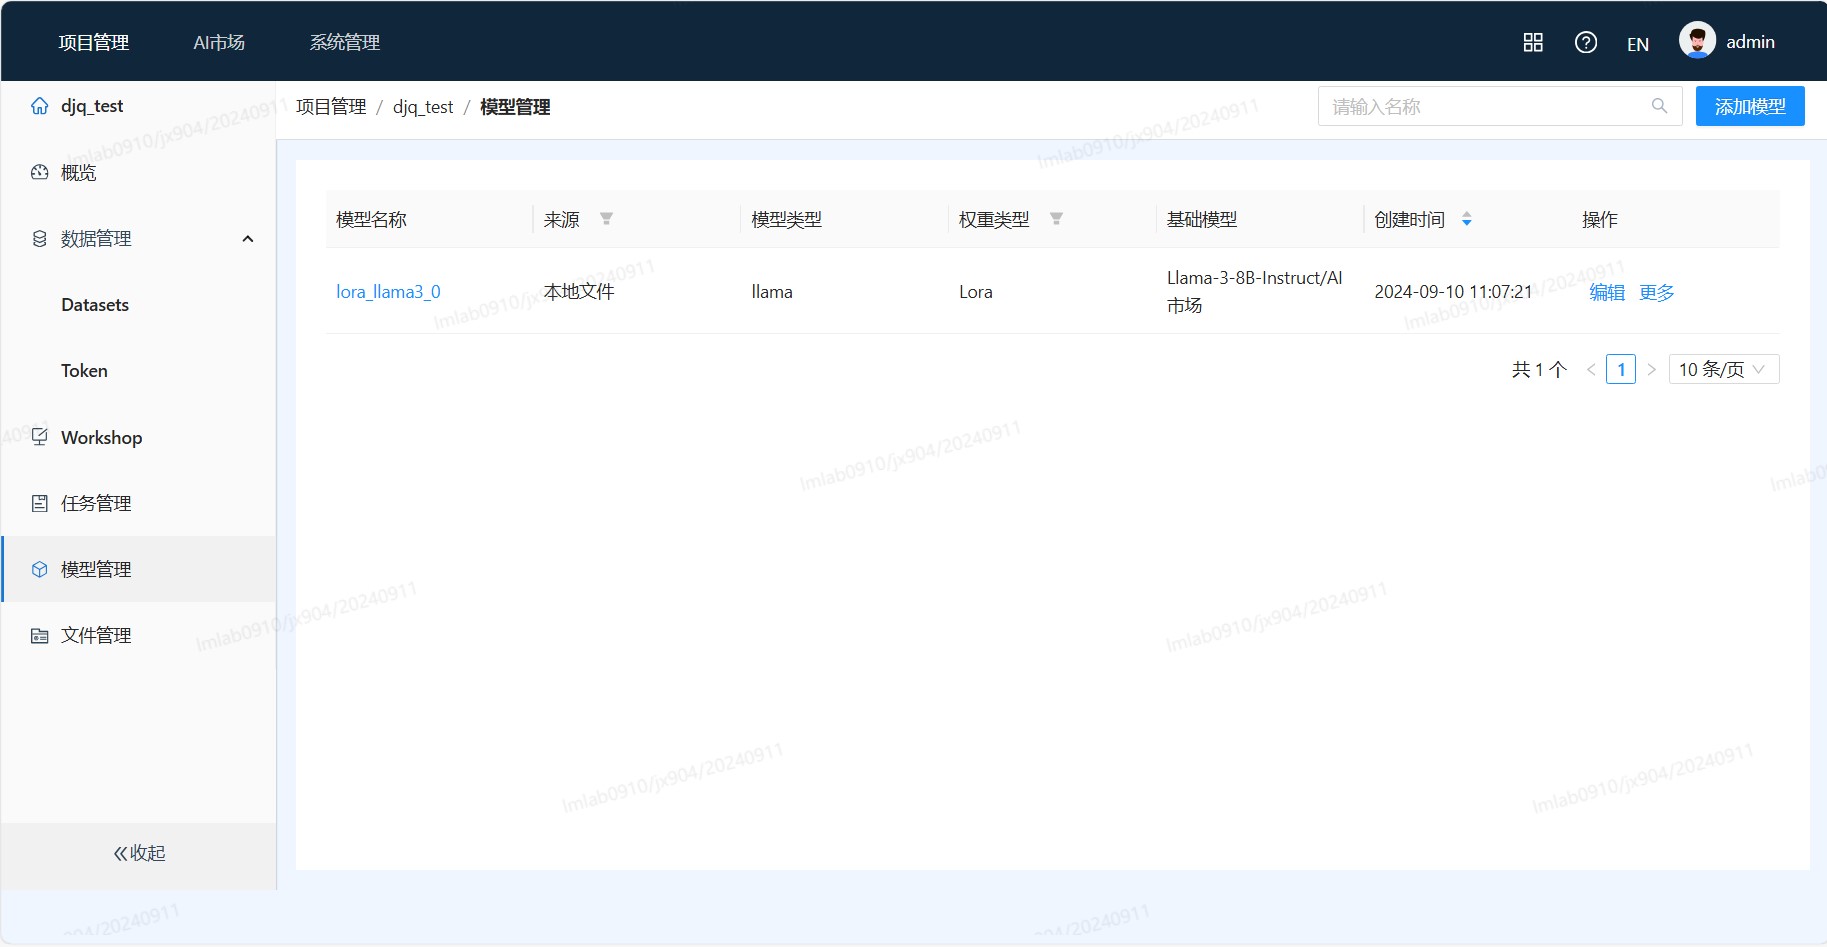
Task: Switch language to EN
Action: coord(1637,44)
